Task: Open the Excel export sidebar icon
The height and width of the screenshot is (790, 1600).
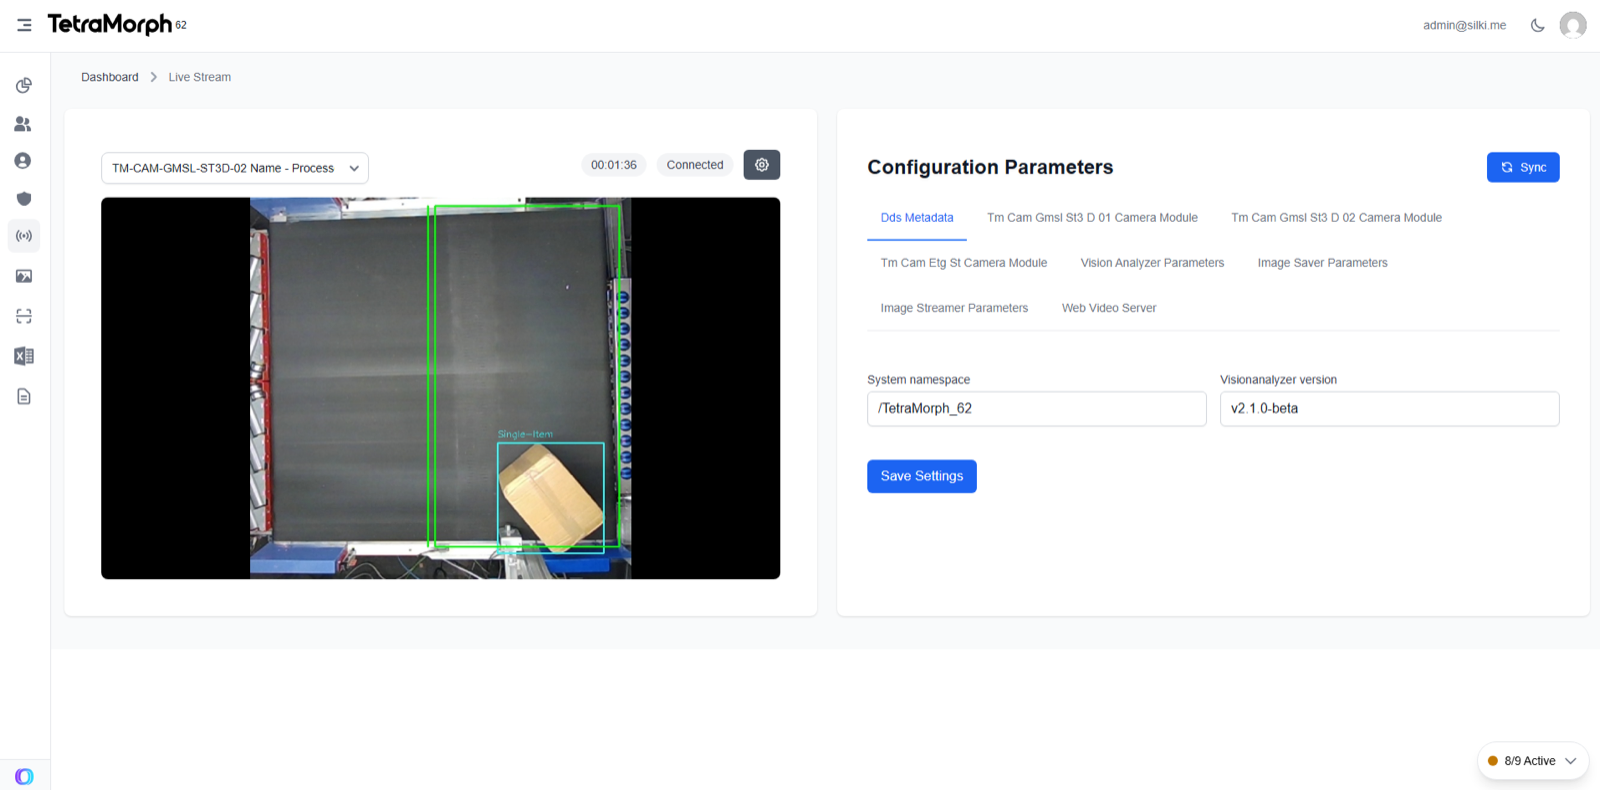Action: pyautogui.click(x=24, y=356)
